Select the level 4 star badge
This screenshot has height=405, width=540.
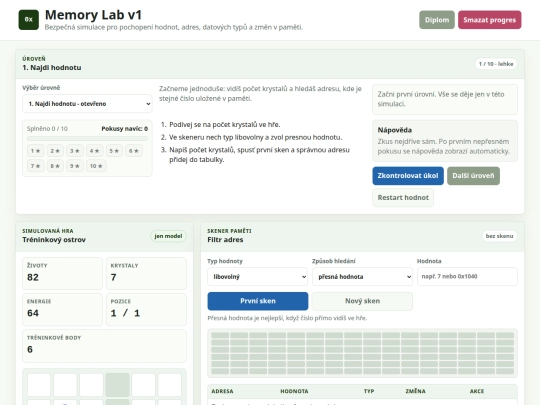pyautogui.click(x=94, y=151)
